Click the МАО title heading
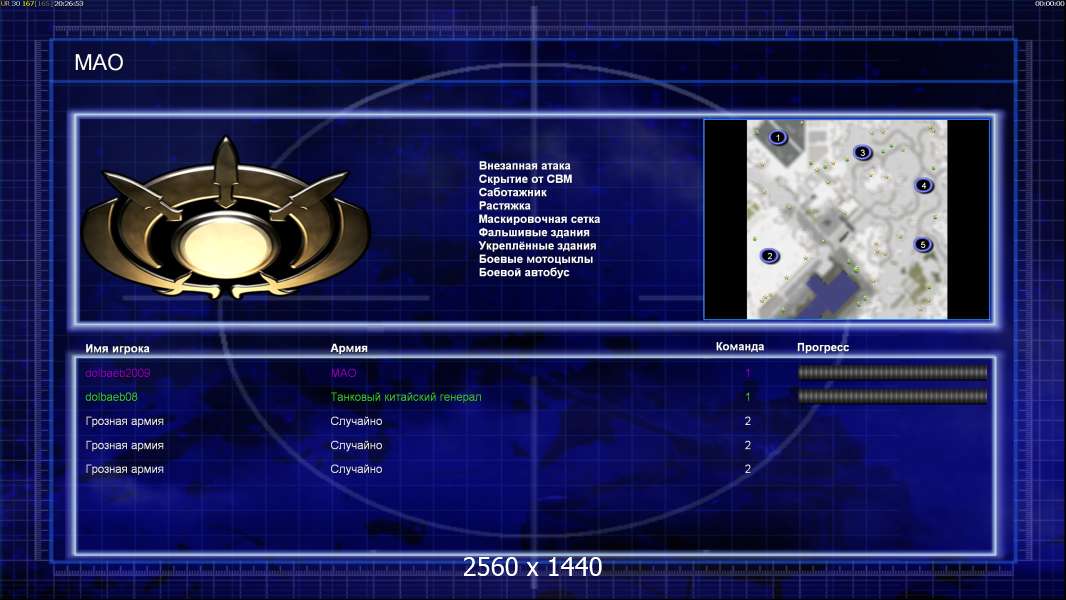1066x600 pixels. 99,63
